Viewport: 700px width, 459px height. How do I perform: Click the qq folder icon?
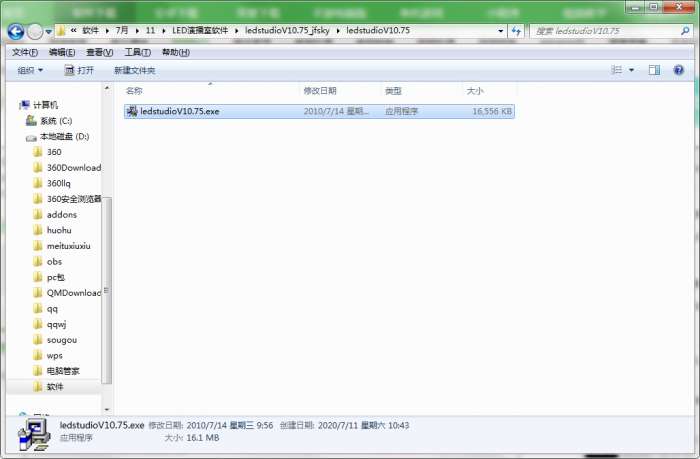pyautogui.click(x=38, y=309)
